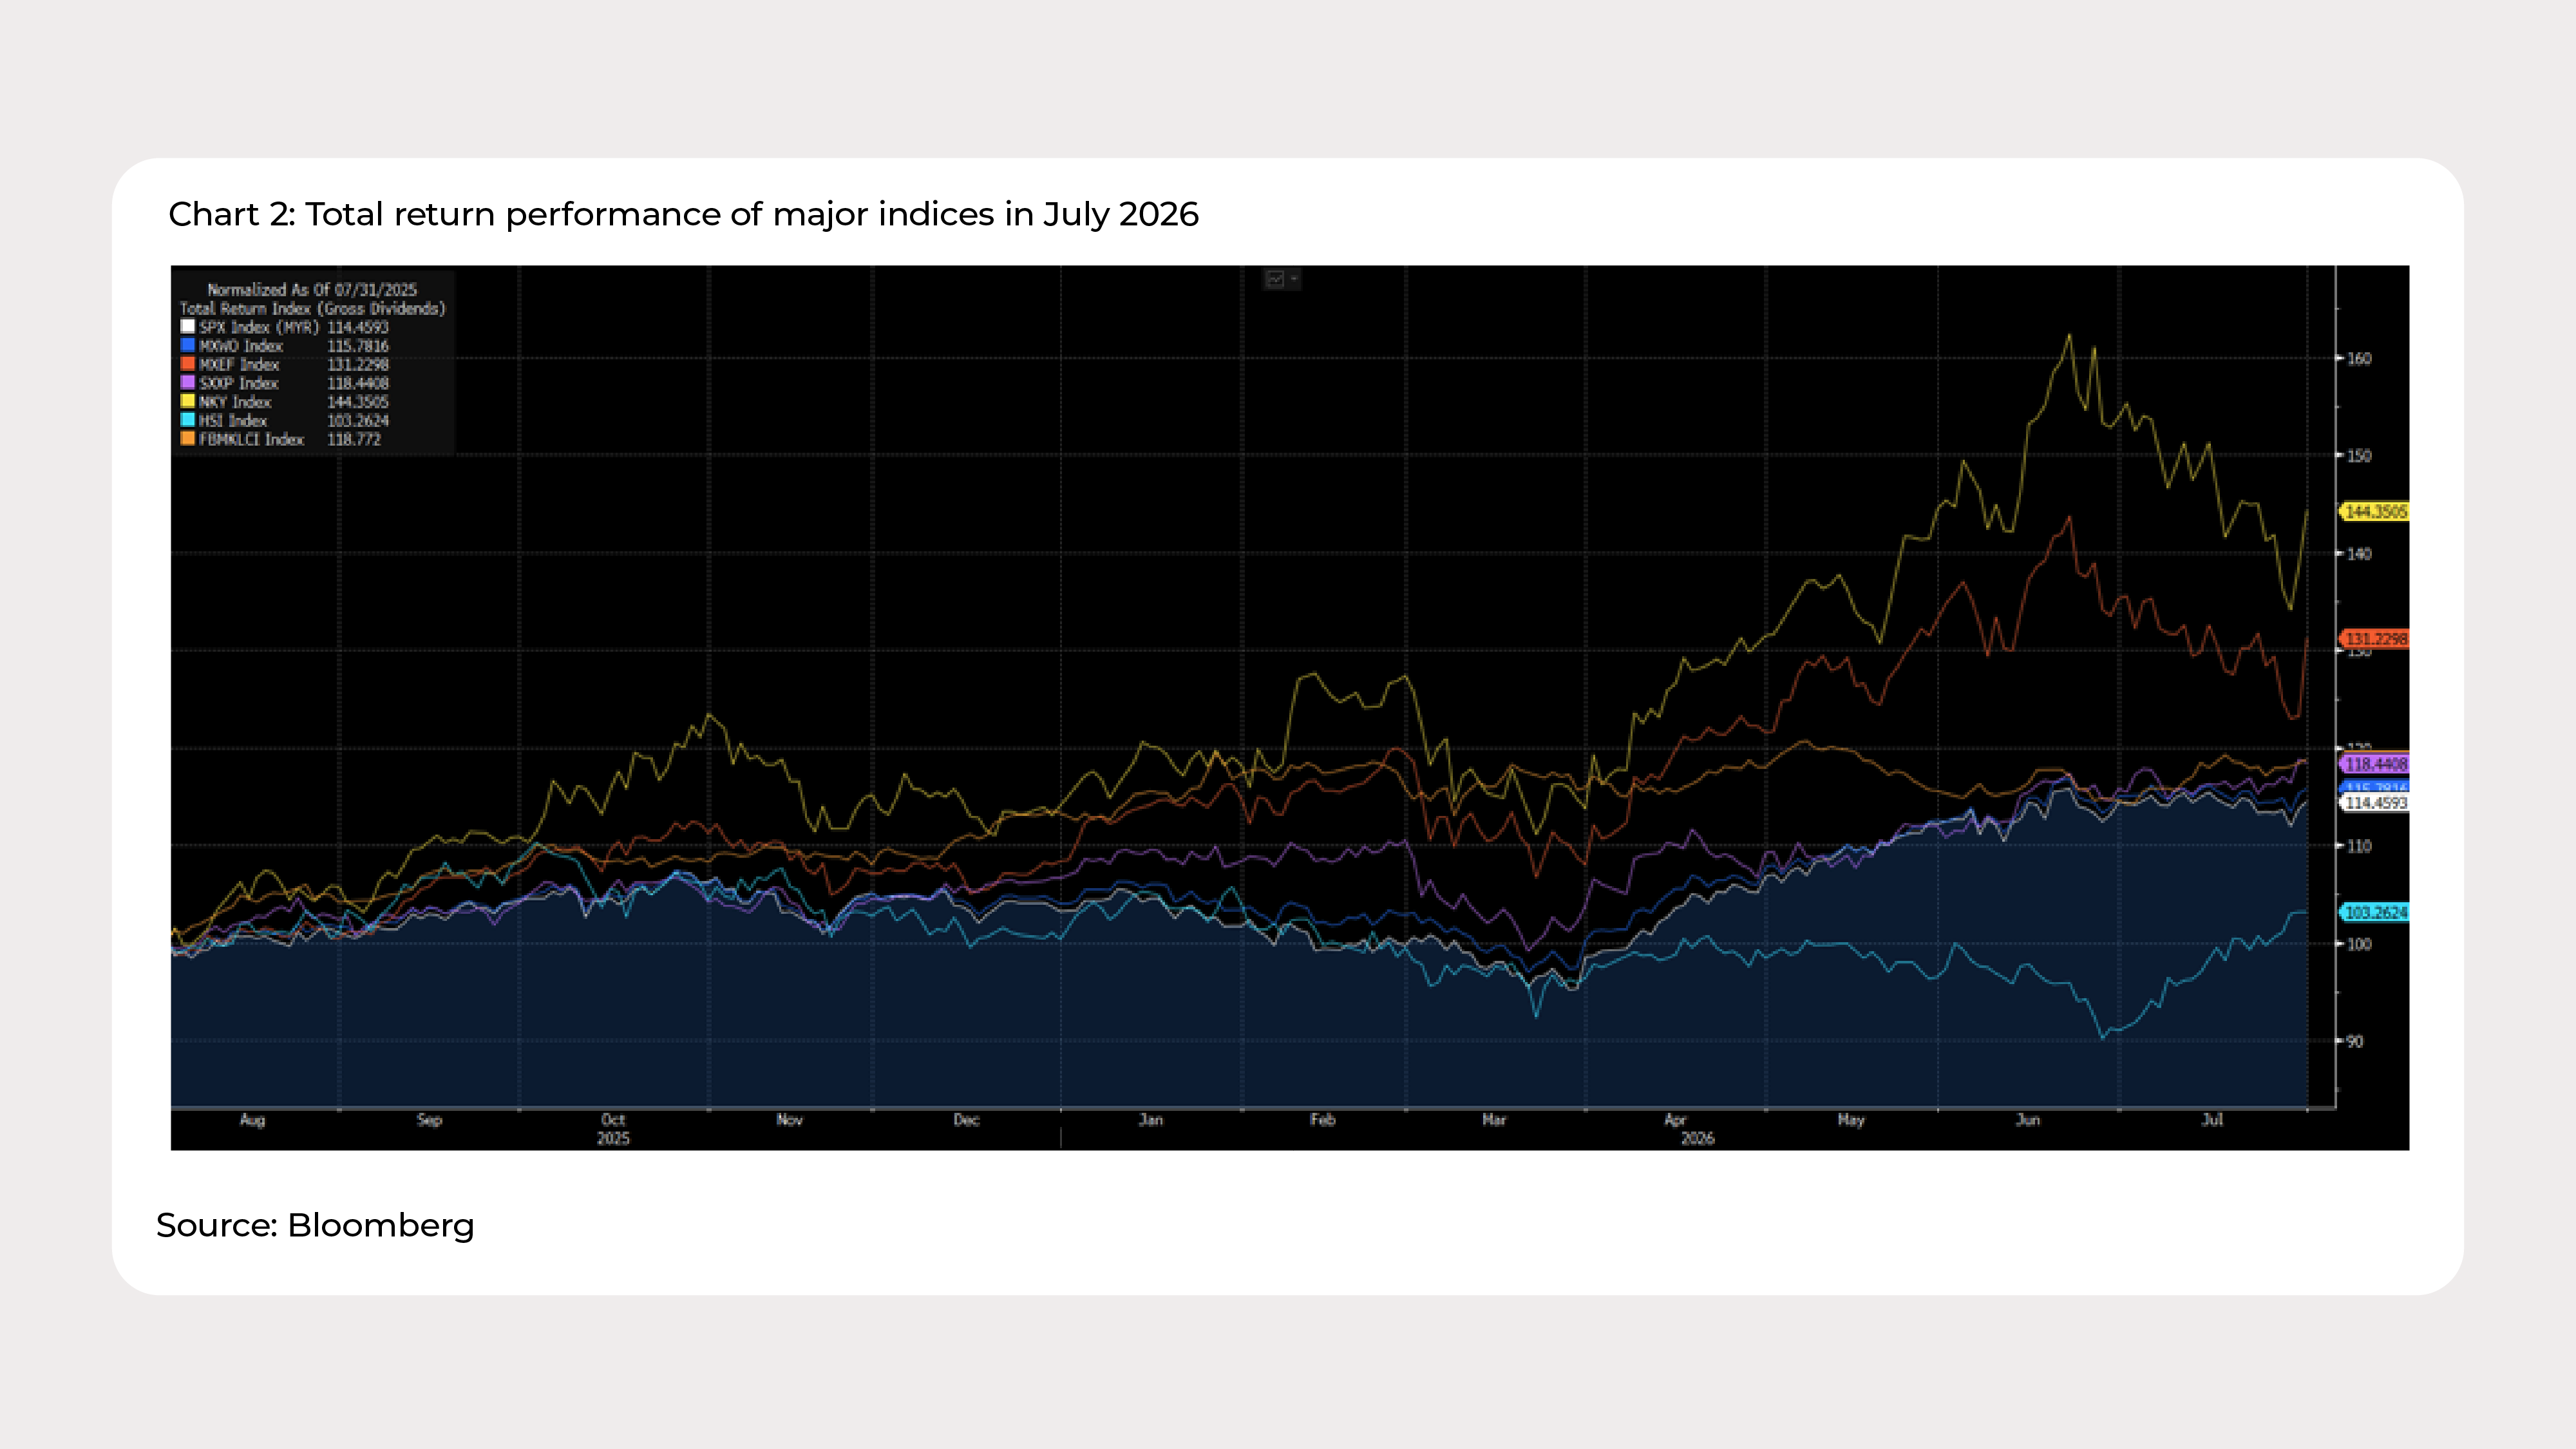Click the orange FBMKLCI Index legend swatch

pos(187,438)
